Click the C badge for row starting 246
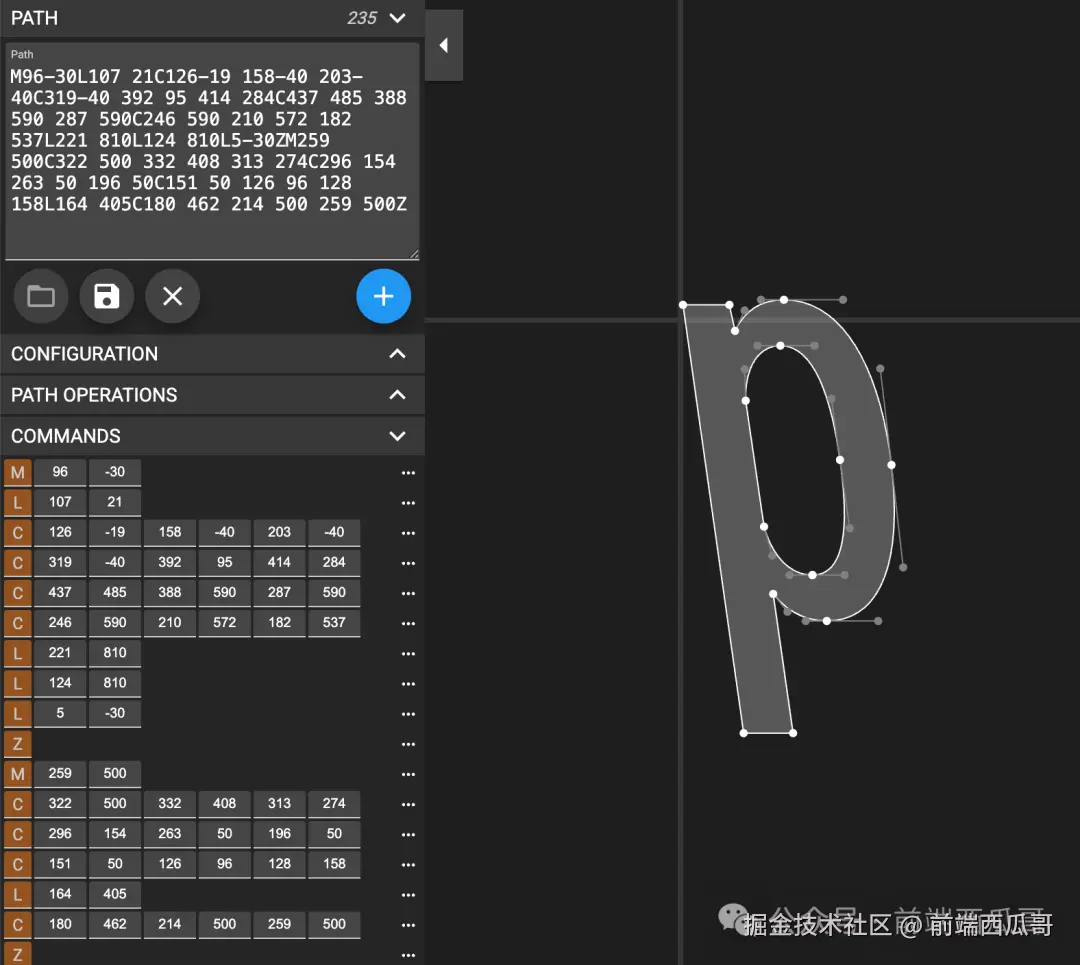Screen dimensions: 1080x965 [x=18, y=623]
